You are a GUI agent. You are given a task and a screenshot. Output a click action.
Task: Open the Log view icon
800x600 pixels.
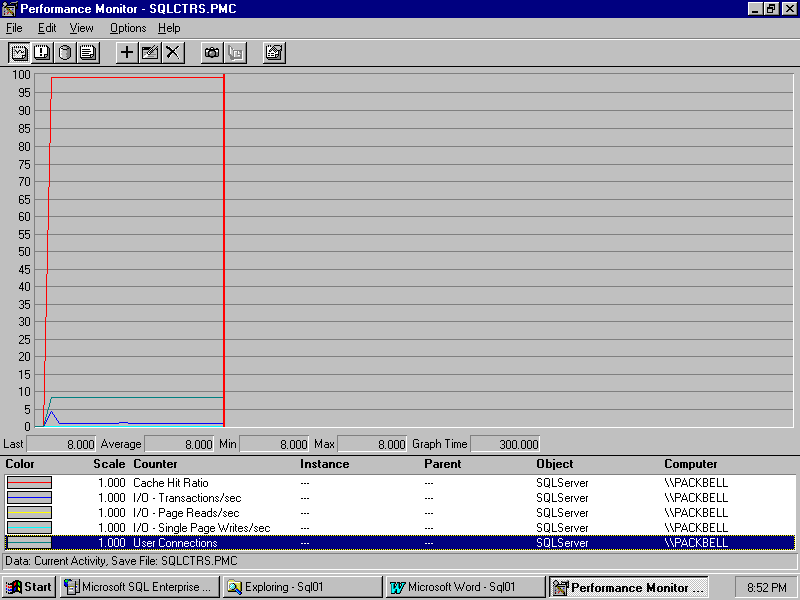point(65,52)
